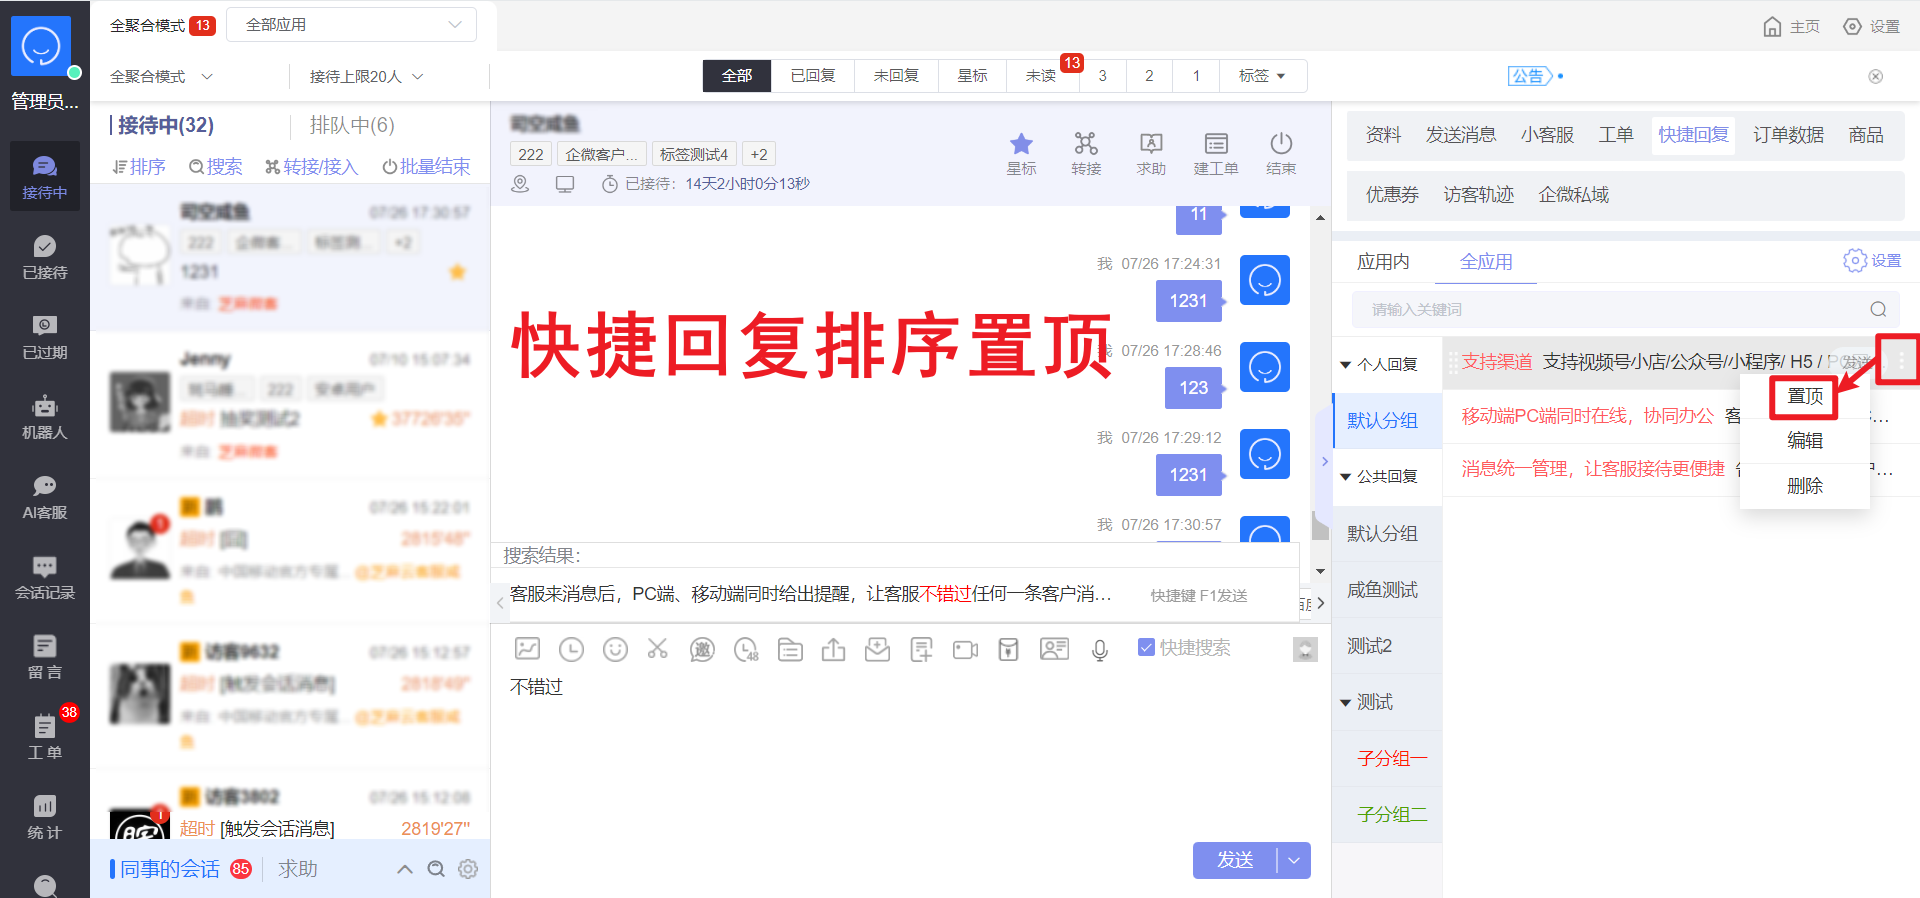Open 已接待 in left sidebar
1920x898 pixels.
pyautogui.click(x=45, y=258)
